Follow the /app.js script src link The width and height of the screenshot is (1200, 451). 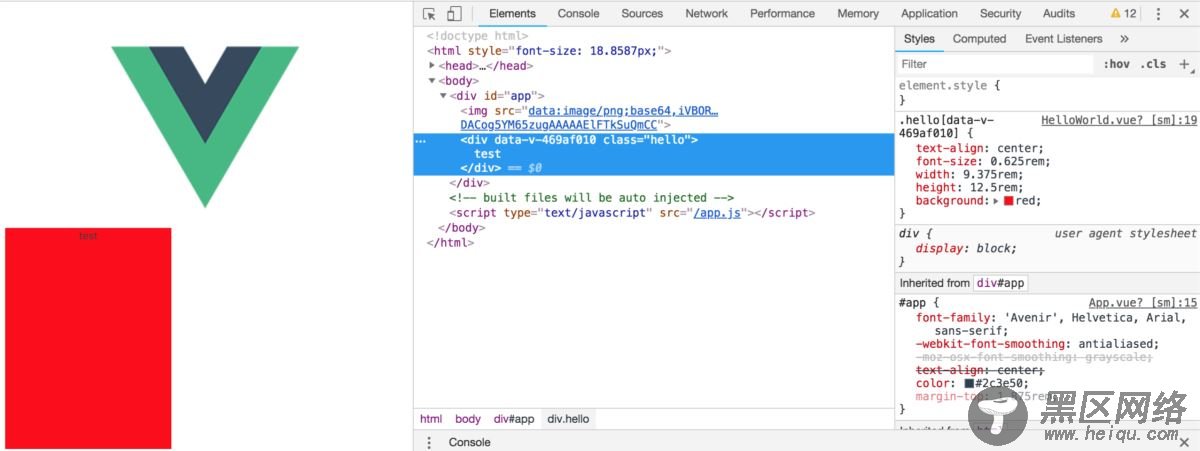[716, 213]
